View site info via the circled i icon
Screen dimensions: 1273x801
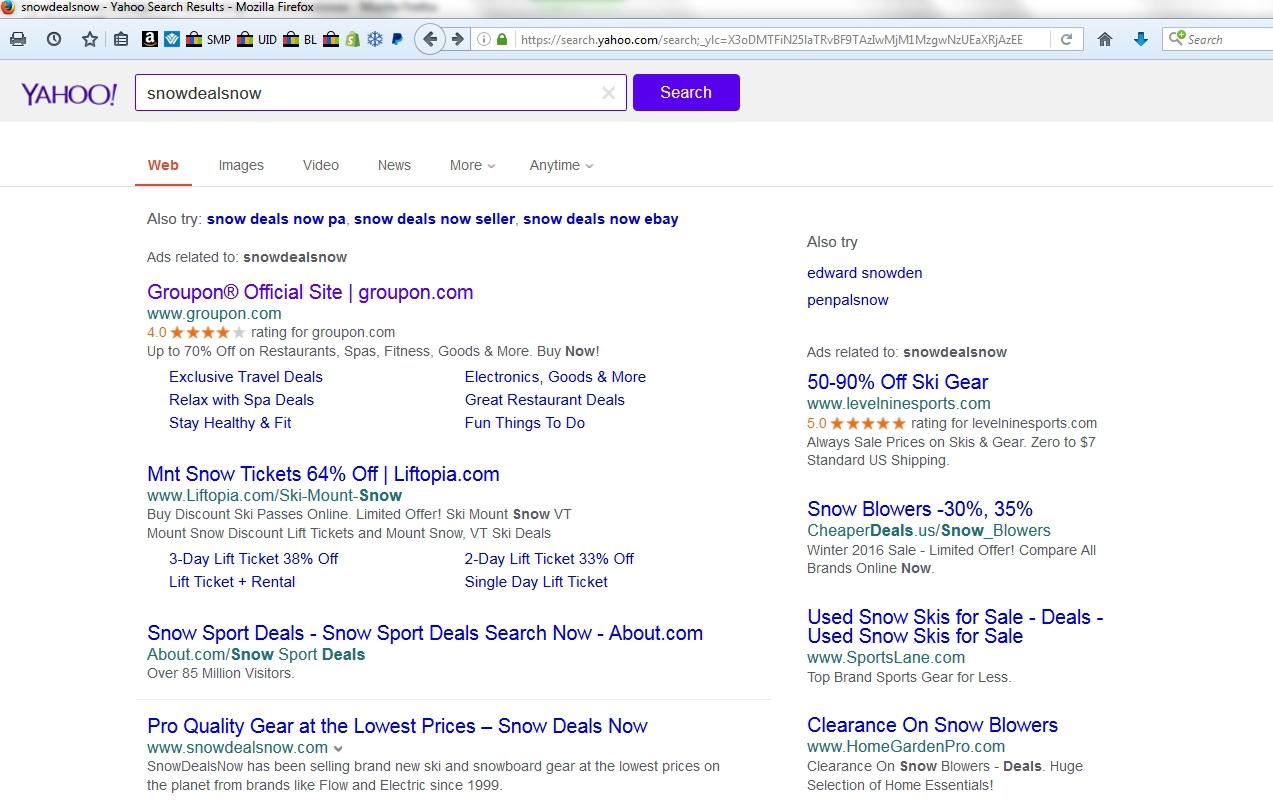click(x=484, y=40)
